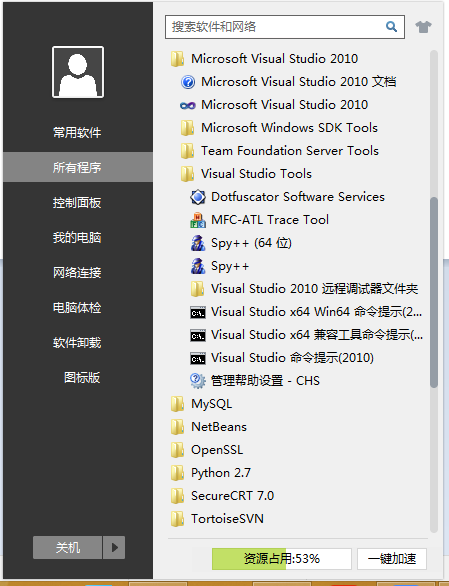Click the console icon for Visual Studio 命令提示(2010)
The image size is (449, 586).
[x=197, y=358]
